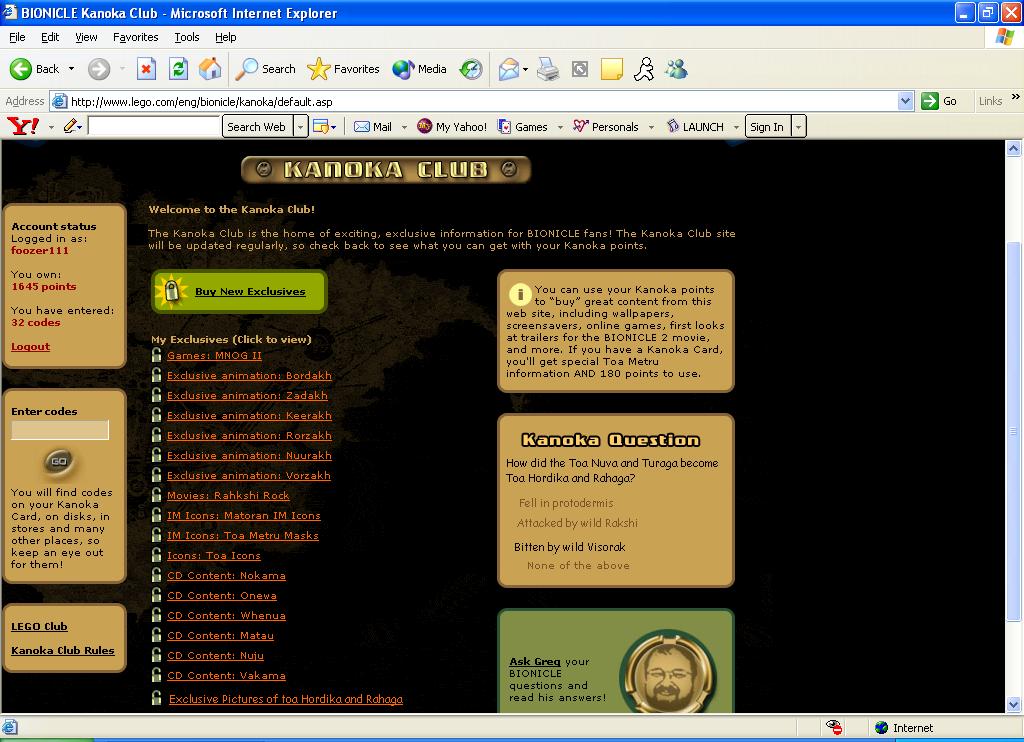Open the Media pane
The image size is (1024, 742).
[x=419, y=69]
